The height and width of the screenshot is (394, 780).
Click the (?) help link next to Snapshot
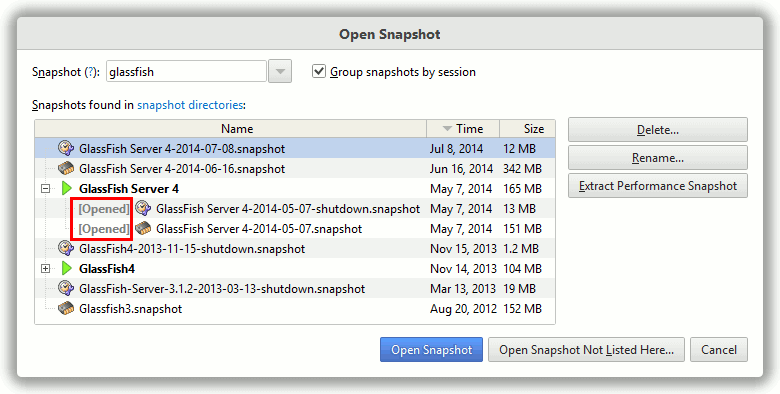tap(91, 72)
